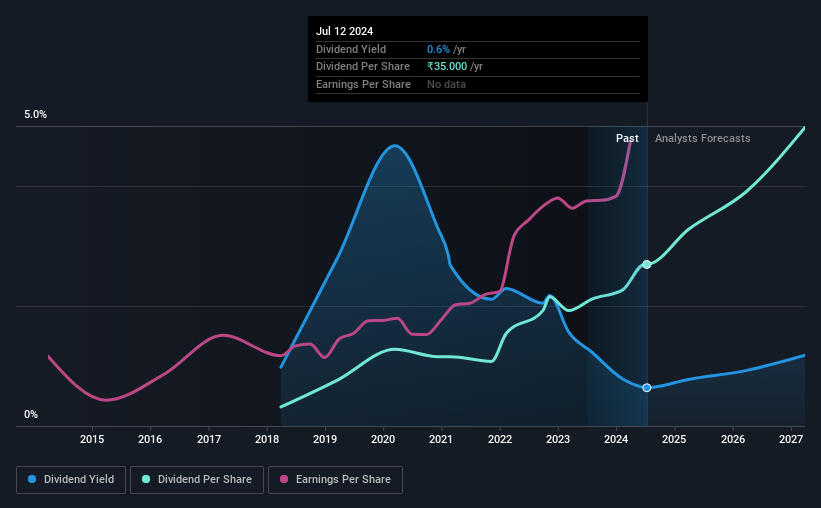Screen dimensions: 821x508
Task: Click the 2015 label on the x-axis
Action: click(92, 439)
